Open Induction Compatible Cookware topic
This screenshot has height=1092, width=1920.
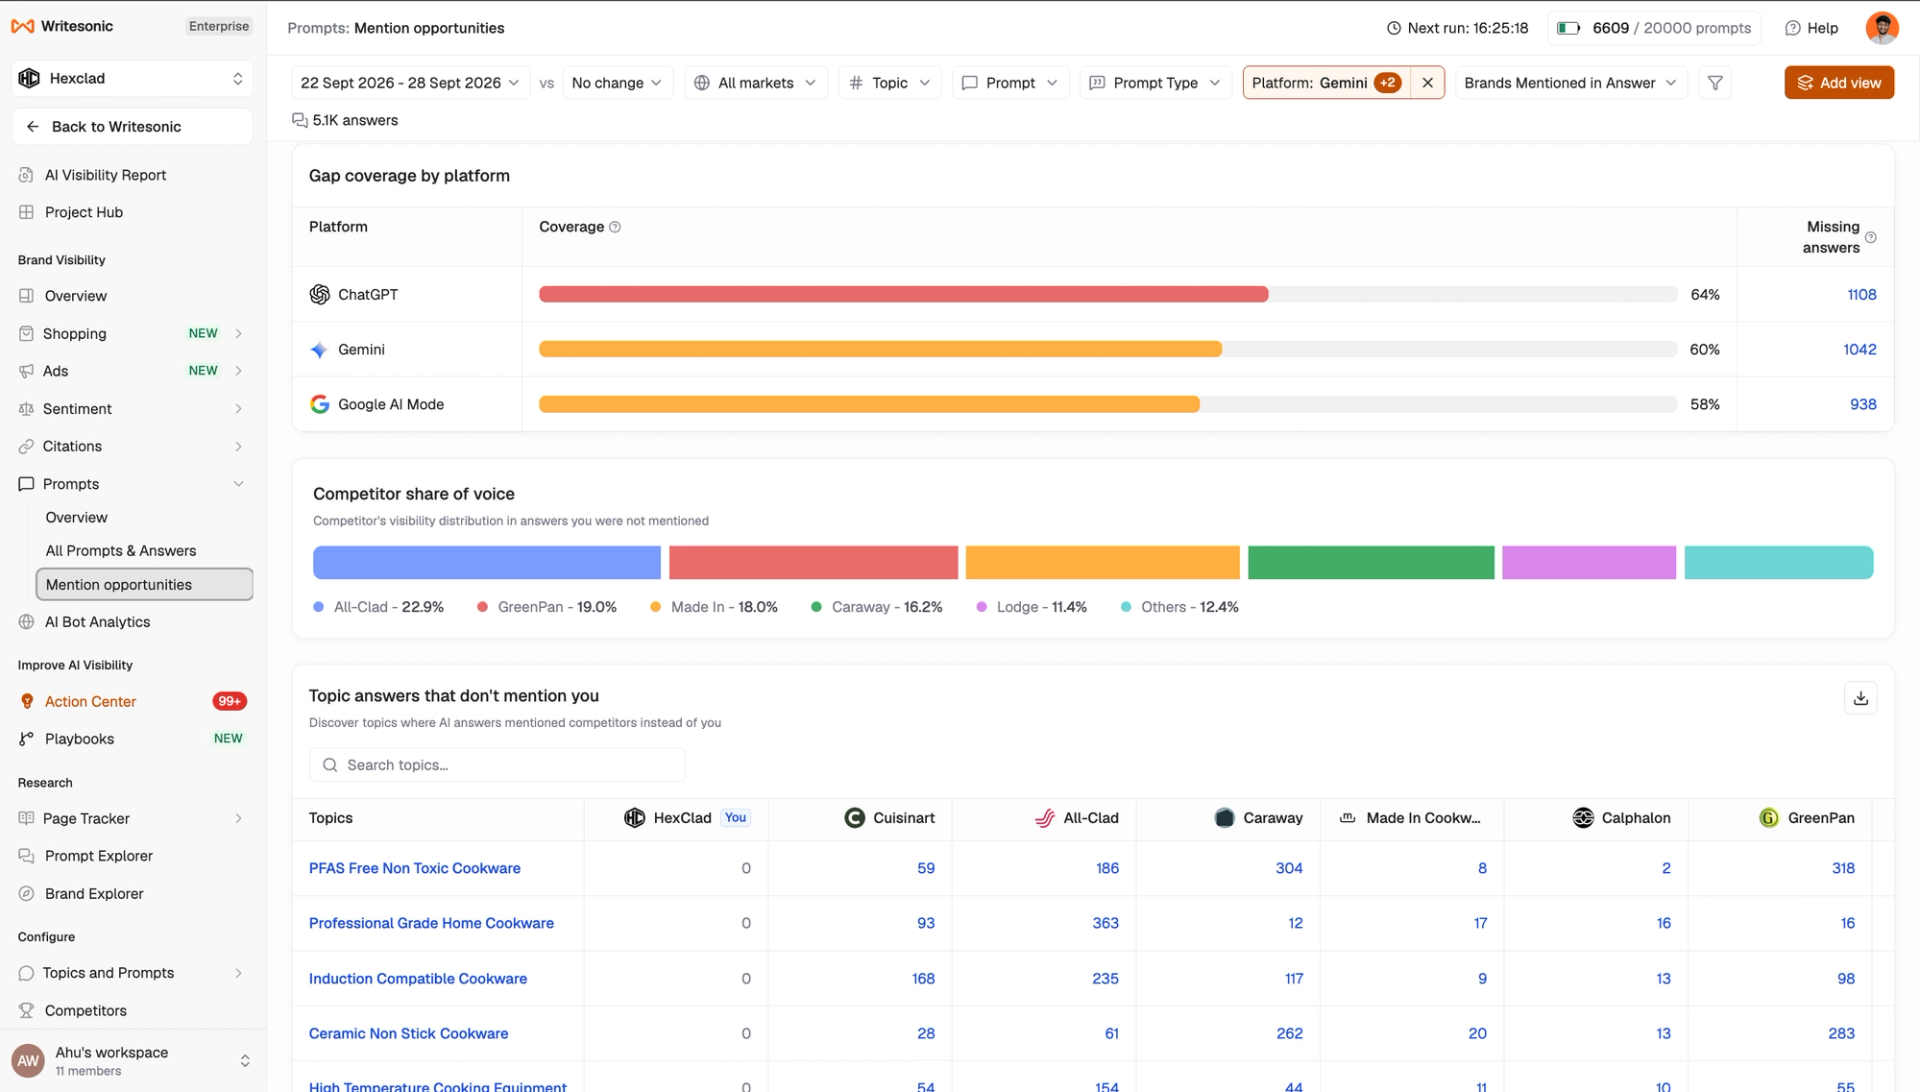pos(418,979)
